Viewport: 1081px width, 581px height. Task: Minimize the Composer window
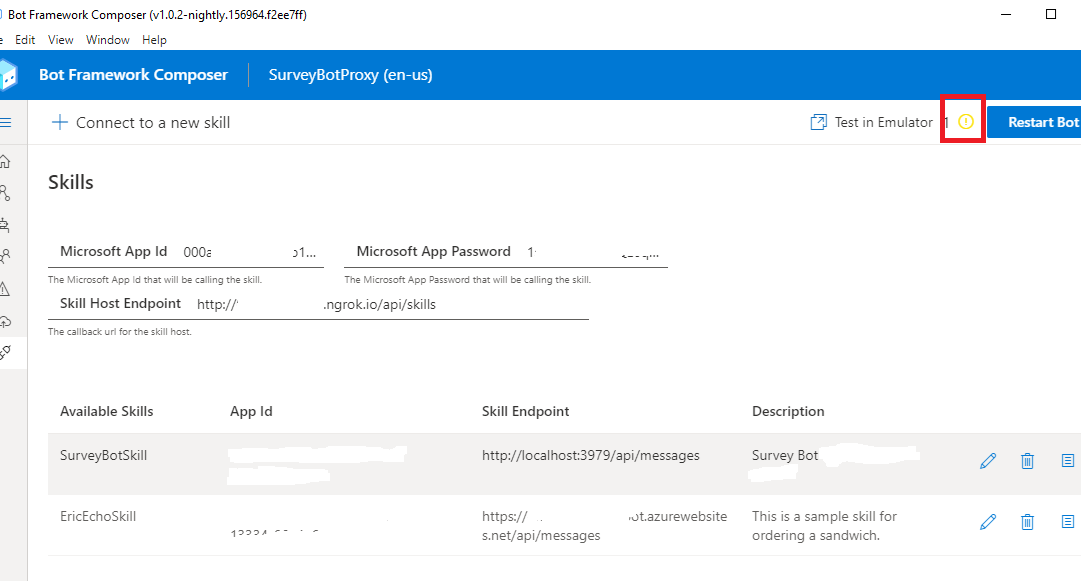pyautogui.click(x=1006, y=14)
